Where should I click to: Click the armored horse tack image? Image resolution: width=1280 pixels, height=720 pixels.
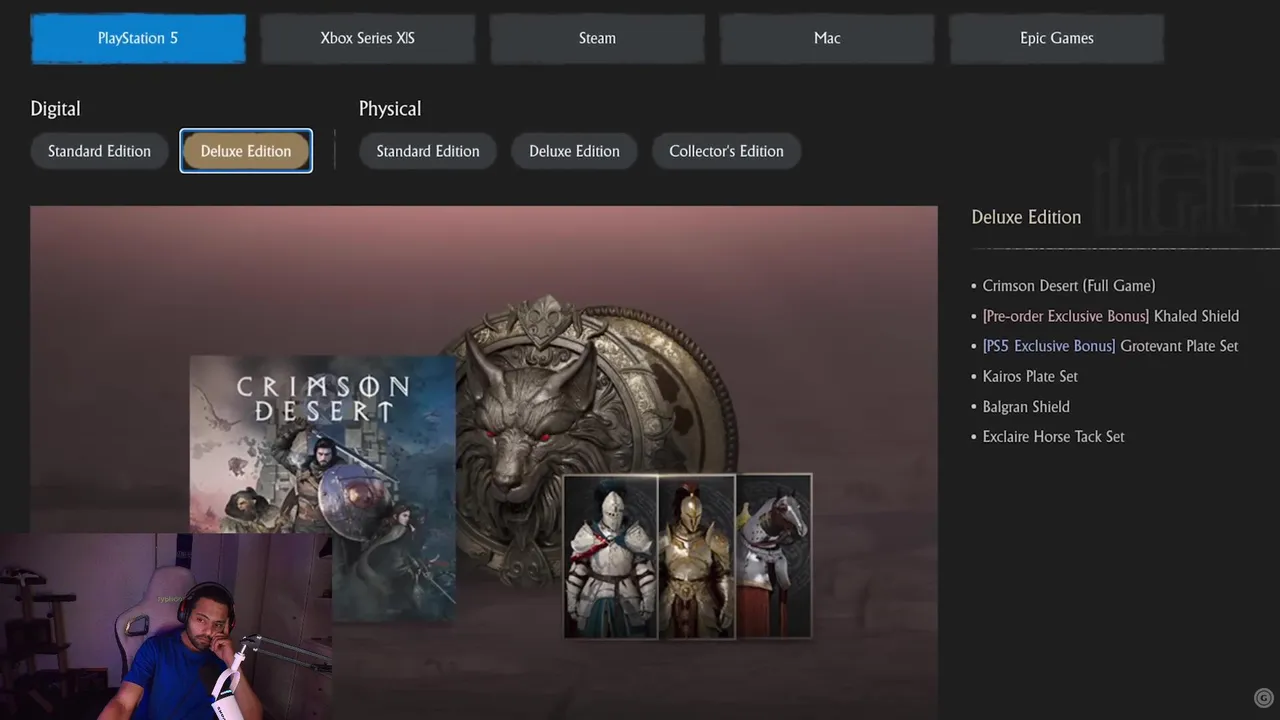point(774,556)
